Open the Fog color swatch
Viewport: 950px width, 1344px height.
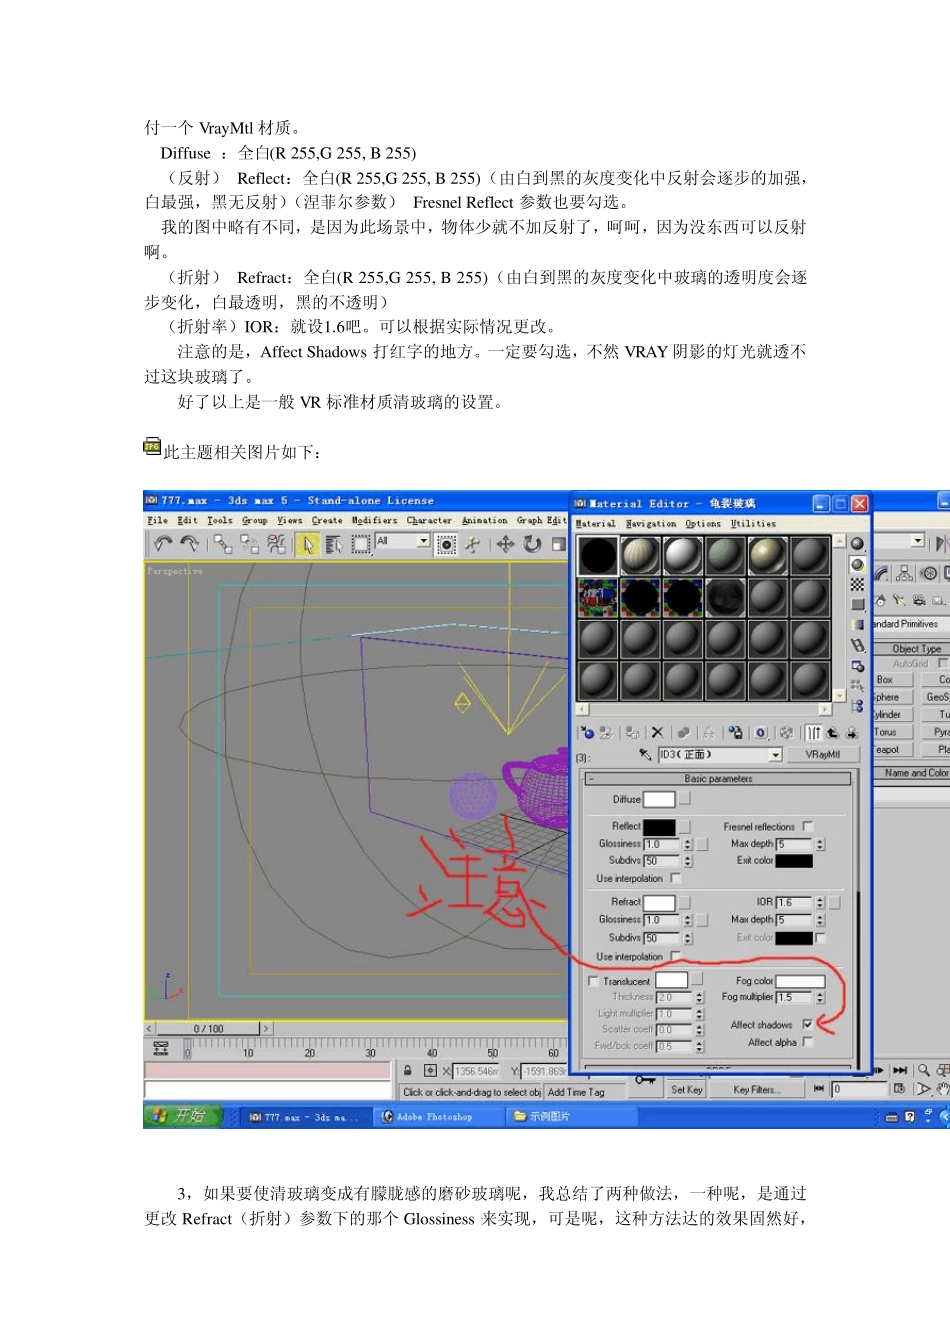click(x=800, y=982)
